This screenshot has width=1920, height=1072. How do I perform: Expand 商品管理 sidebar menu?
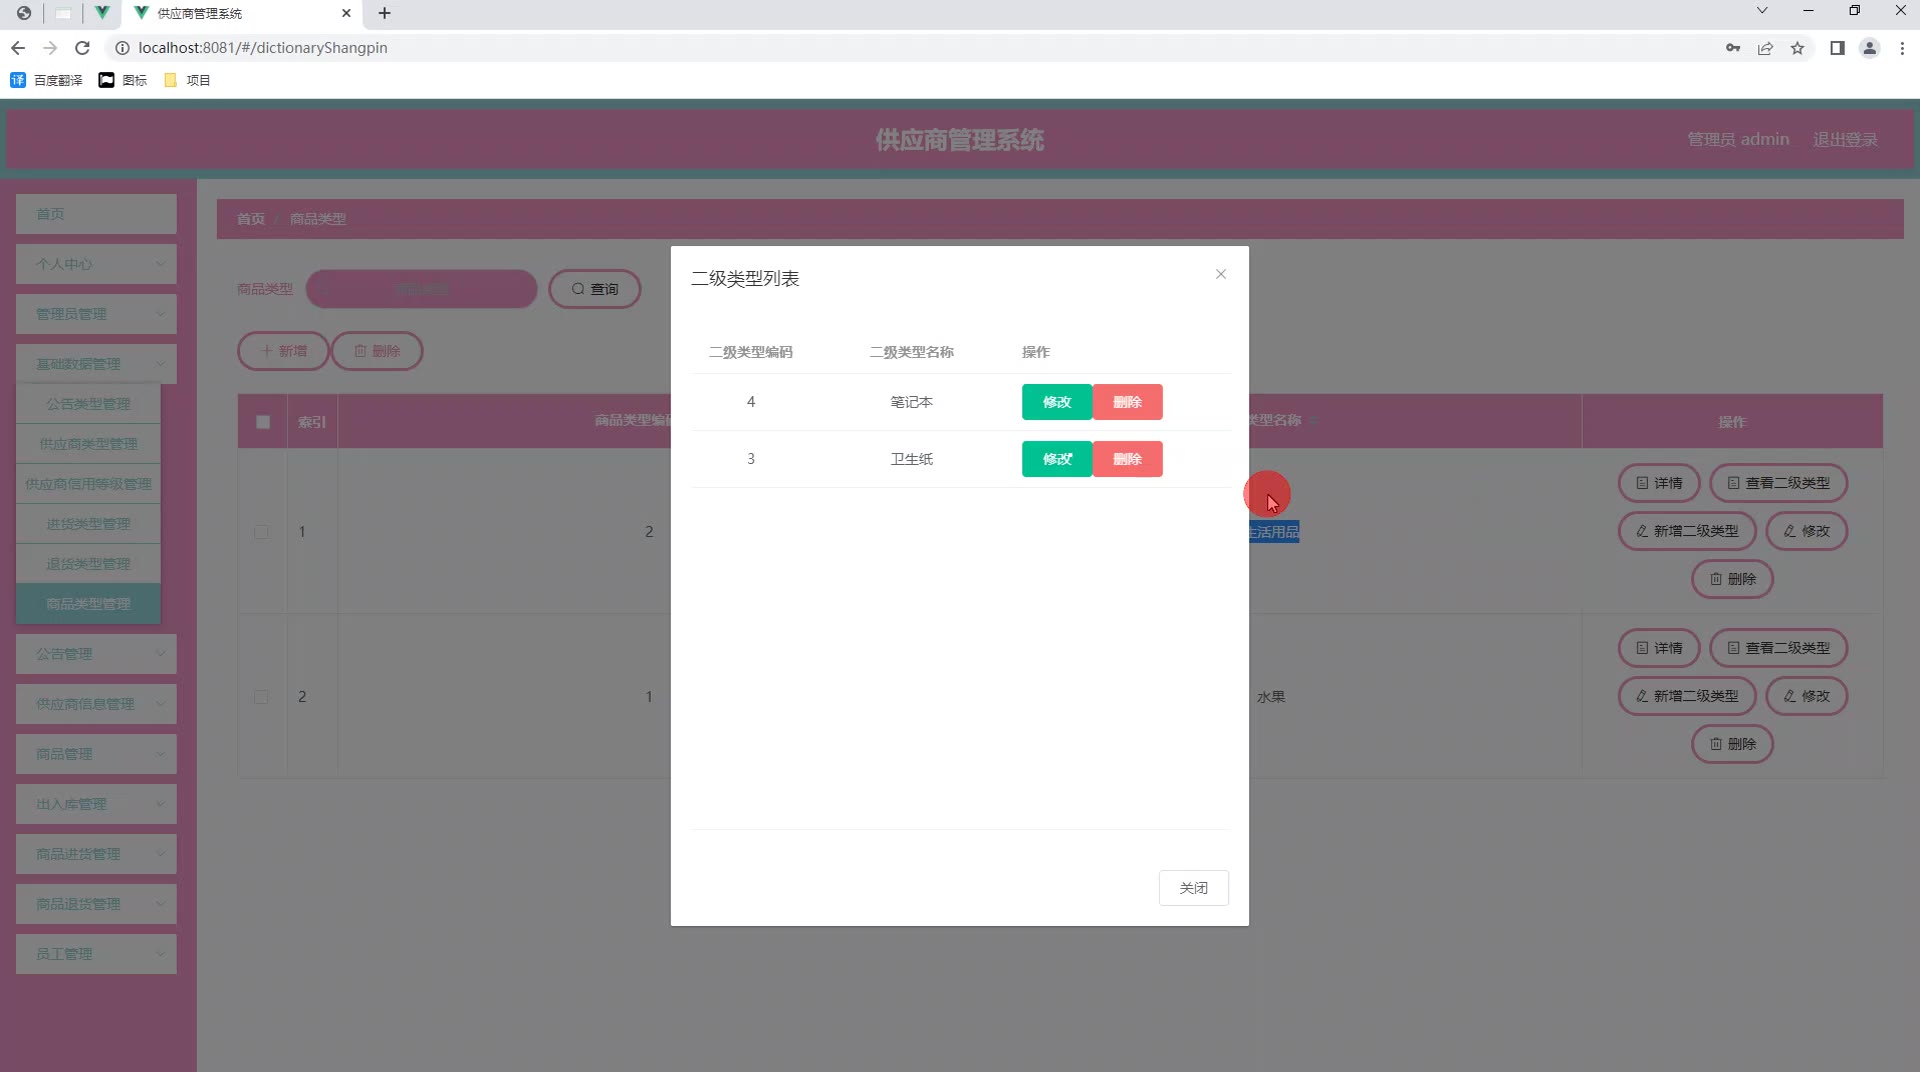pyautogui.click(x=96, y=754)
